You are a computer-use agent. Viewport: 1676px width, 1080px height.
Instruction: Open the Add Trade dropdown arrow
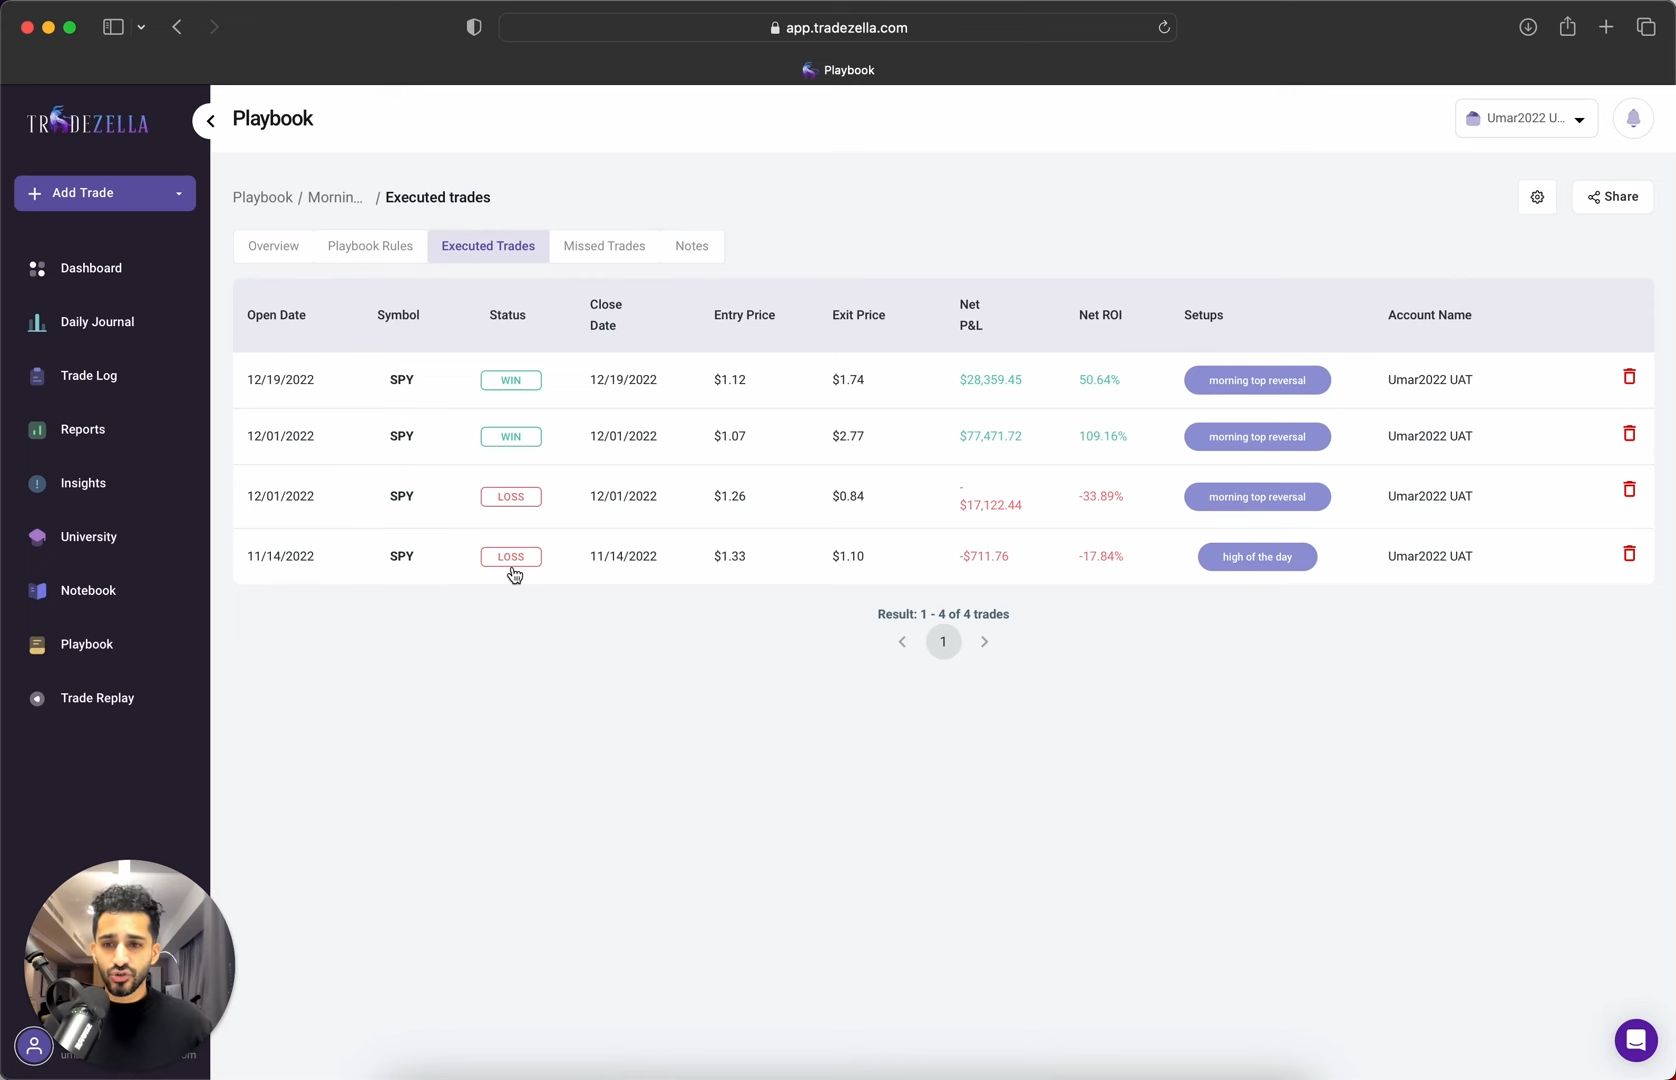point(179,194)
